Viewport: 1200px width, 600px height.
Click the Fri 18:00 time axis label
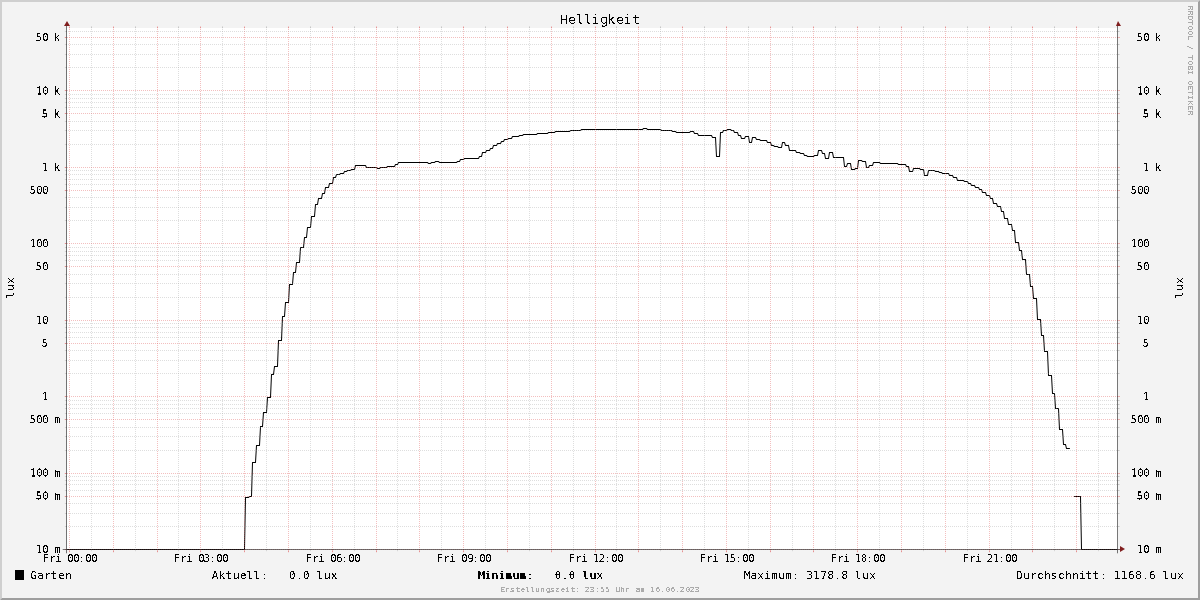[x=858, y=558]
